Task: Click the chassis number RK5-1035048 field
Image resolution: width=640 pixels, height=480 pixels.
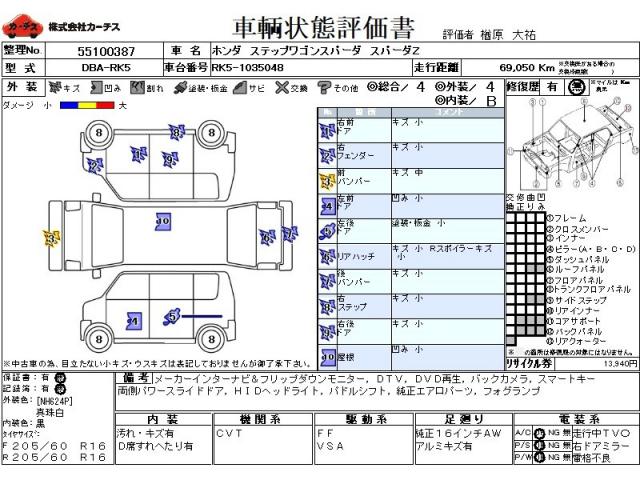Action: coord(247,68)
